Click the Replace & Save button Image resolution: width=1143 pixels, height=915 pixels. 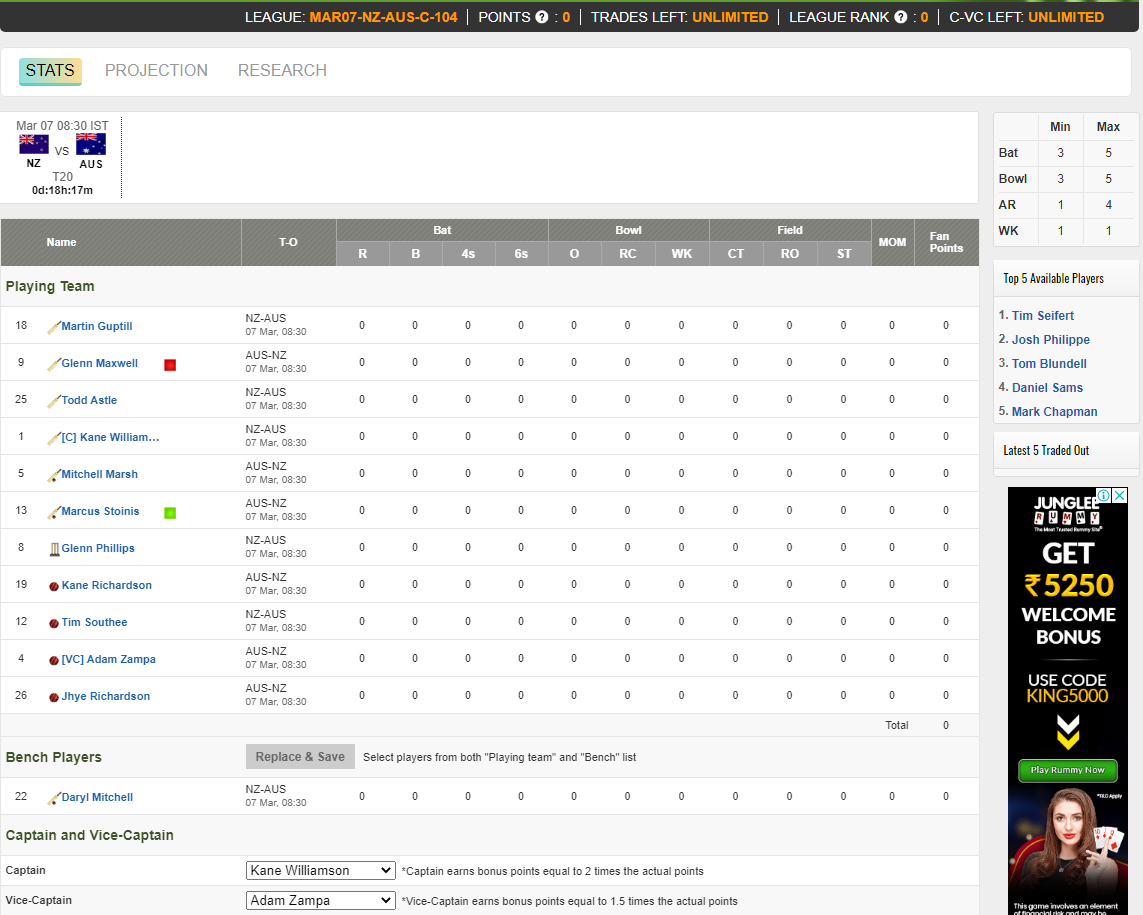(300, 757)
